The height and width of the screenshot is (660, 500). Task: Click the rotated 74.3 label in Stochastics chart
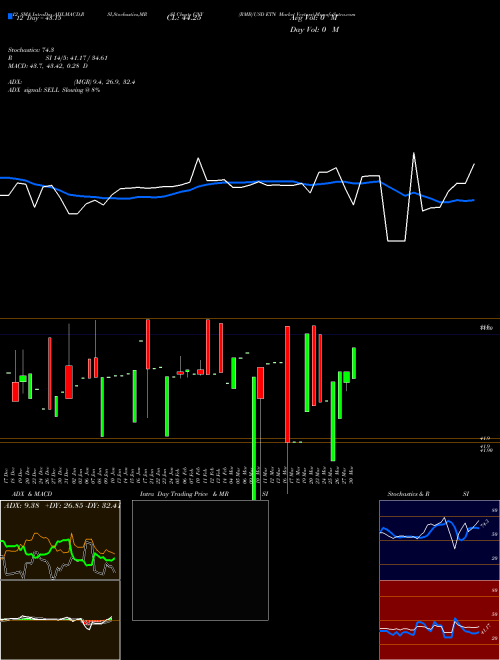(484, 523)
